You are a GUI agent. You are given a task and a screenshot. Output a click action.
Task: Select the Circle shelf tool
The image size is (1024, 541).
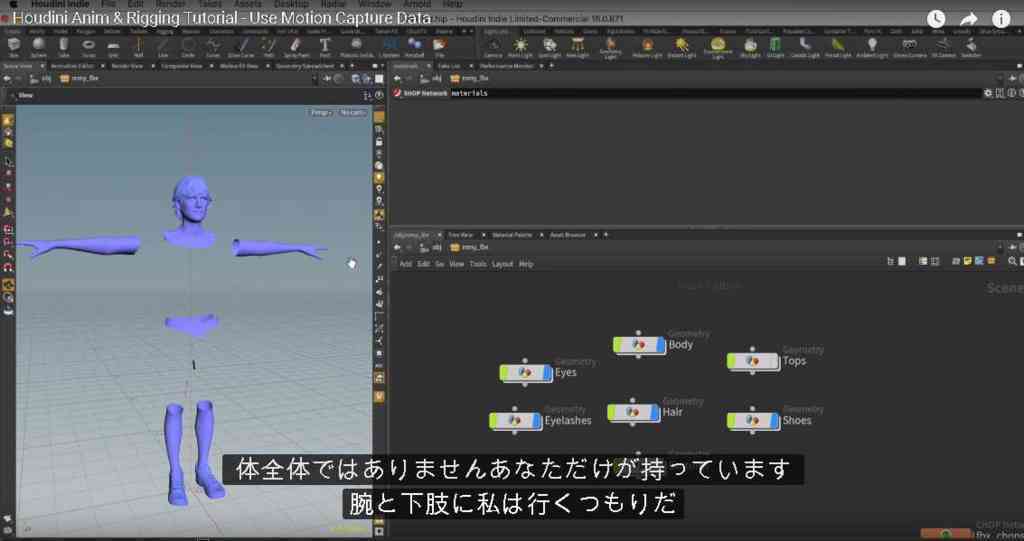click(x=188, y=46)
